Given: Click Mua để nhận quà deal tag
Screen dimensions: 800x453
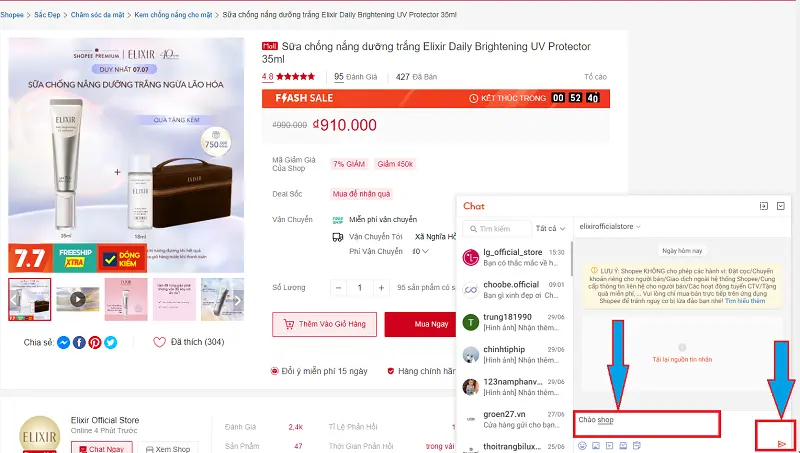Looking at the screenshot, I should (x=361, y=194).
